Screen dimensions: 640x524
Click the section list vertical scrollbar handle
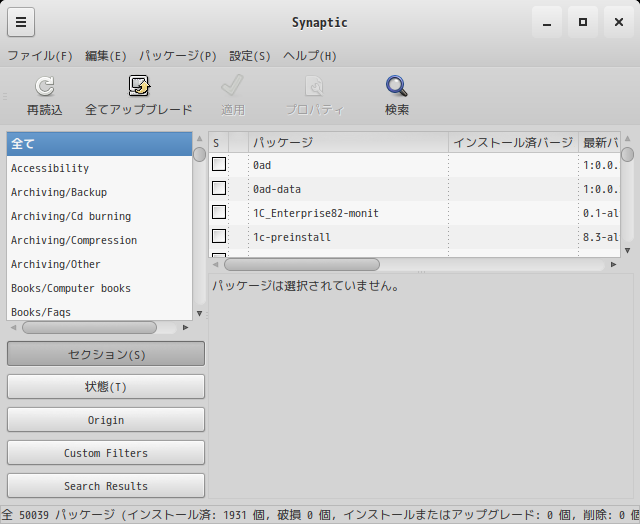click(x=200, y=155)
